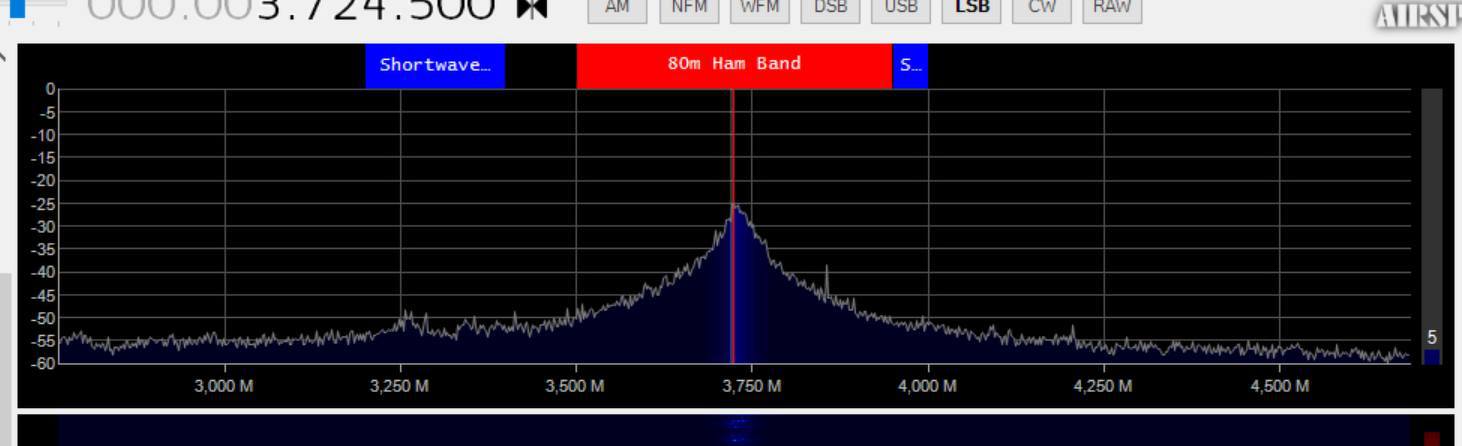Image resolution: width=1462 pixels, height=446 pixels.
Task: Switch to USB mode
Action: [901, 9]
